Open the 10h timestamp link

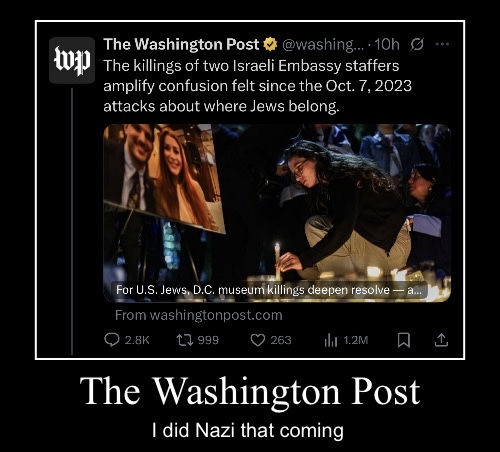(387, 44)
